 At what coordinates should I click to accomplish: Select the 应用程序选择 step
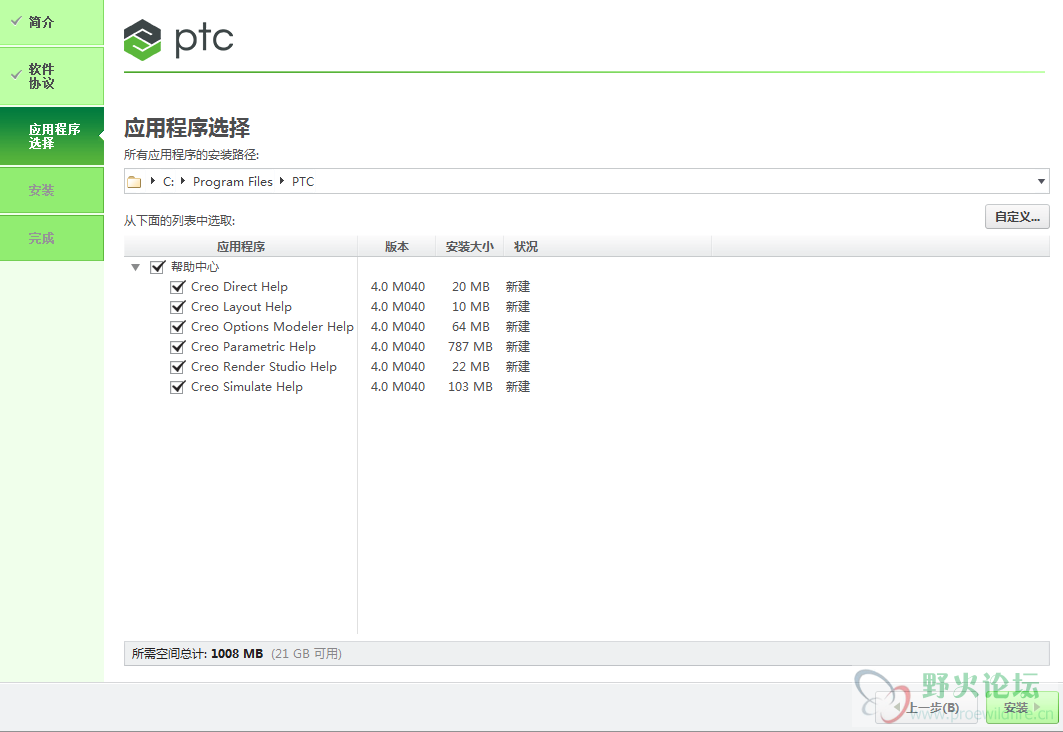52,136
